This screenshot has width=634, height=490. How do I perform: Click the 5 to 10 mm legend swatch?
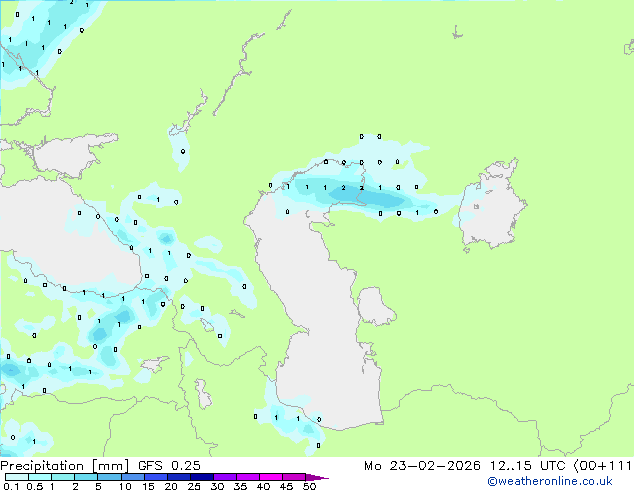(109, 477)
